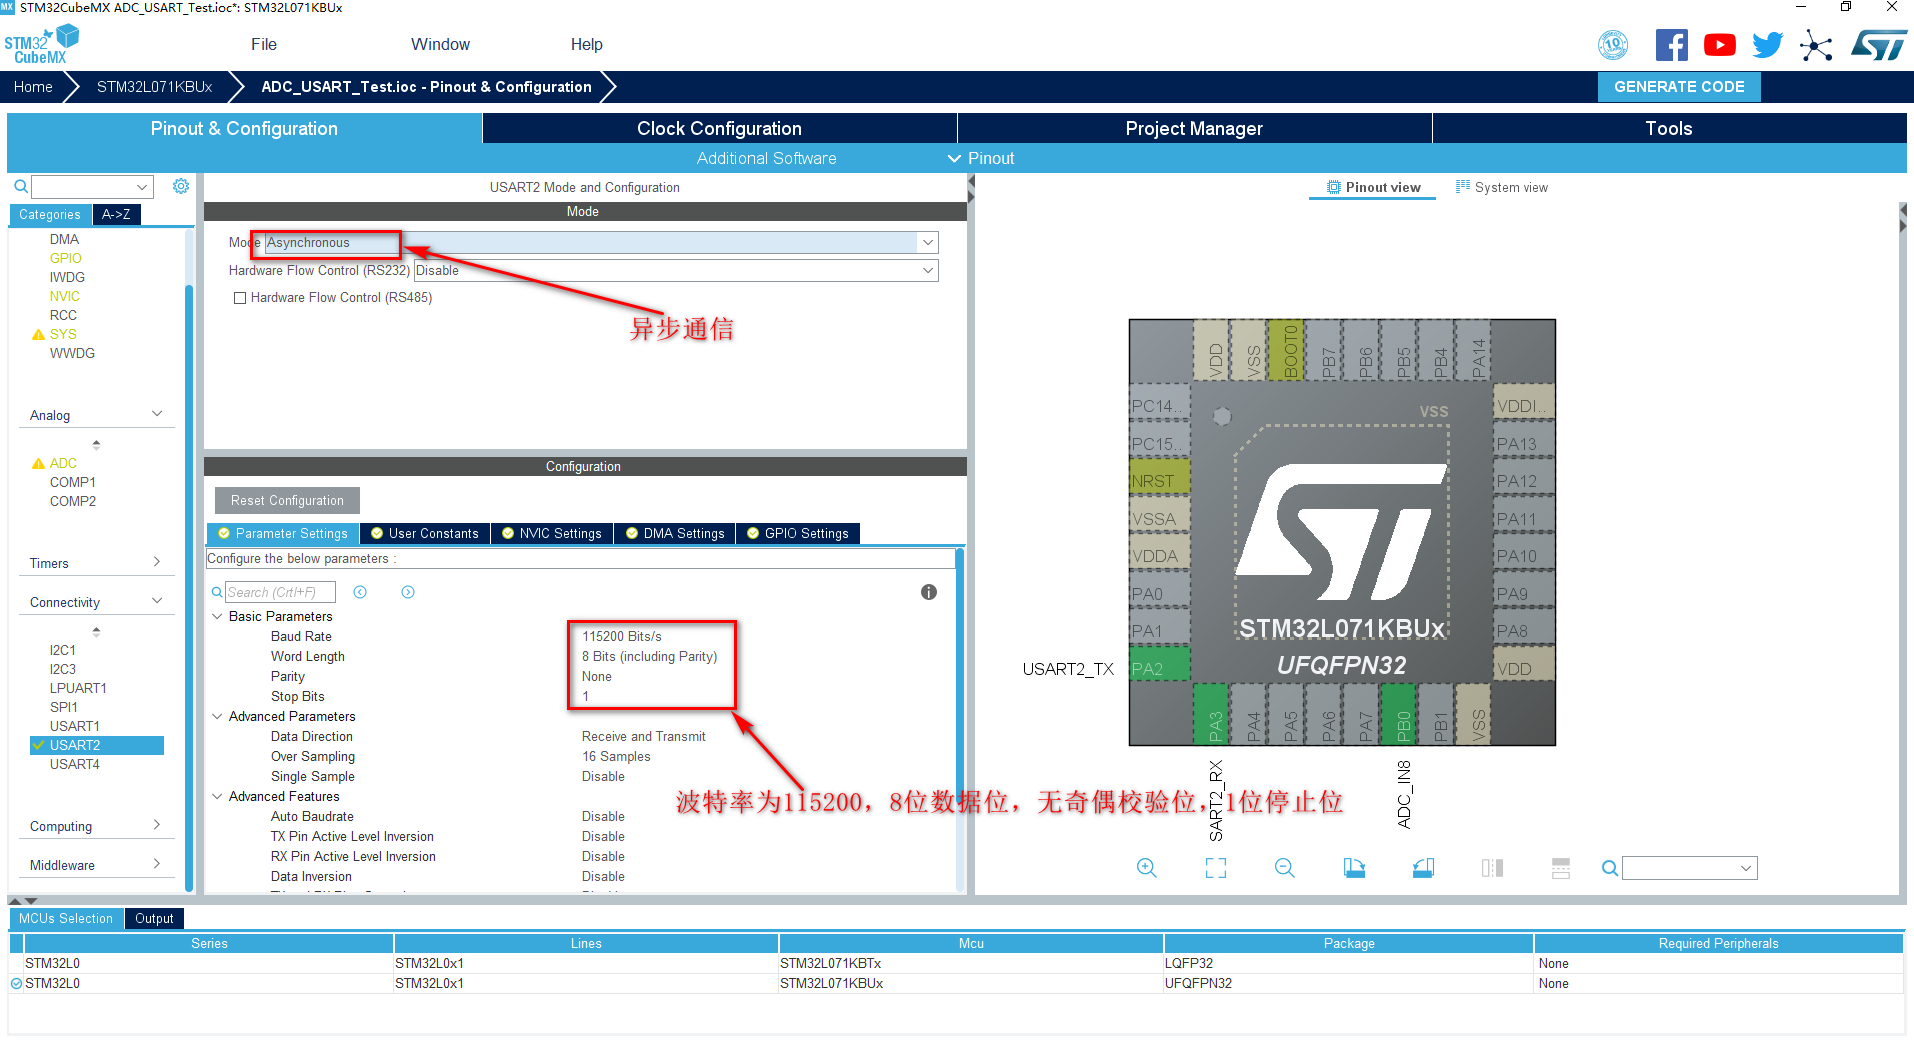Open the NVIC Settings tab
Screen dimensions: 1914x1046
tap(551, 533)
